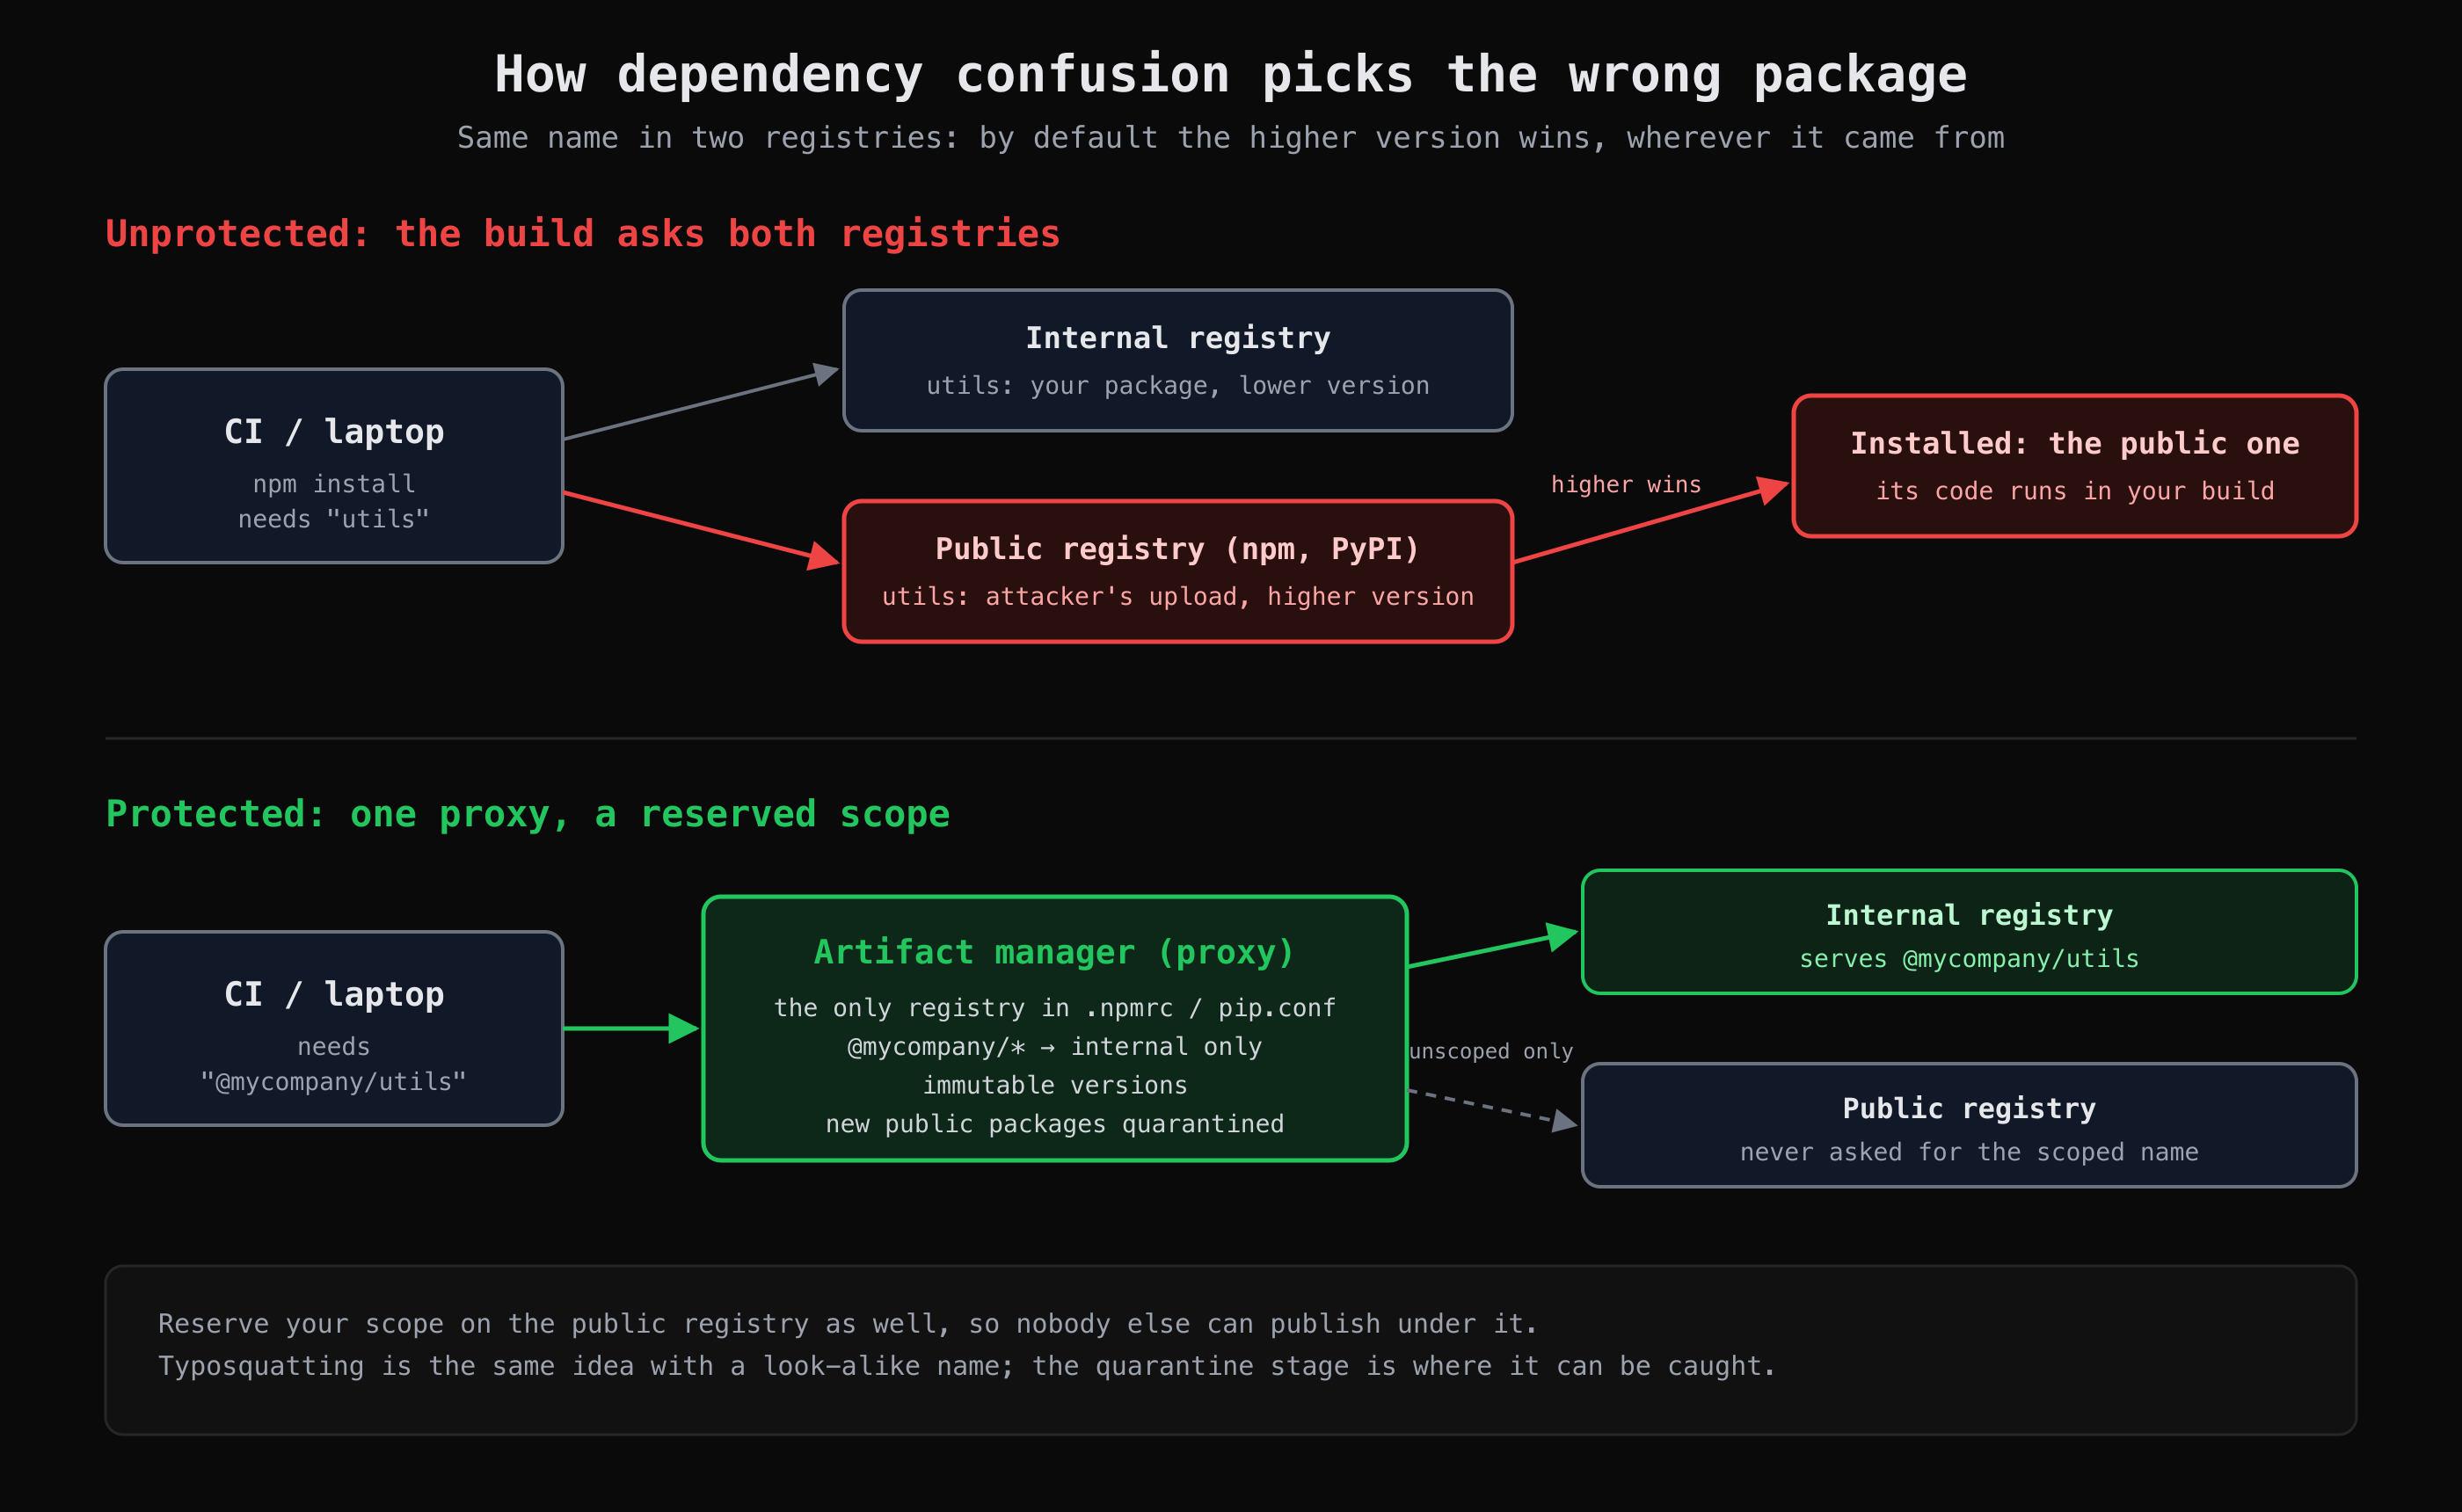The image size is (2462, 1512).
Task: Click the red heading 'Unprotected: the build asks both registries'
Action: click(x=583, y=233)
